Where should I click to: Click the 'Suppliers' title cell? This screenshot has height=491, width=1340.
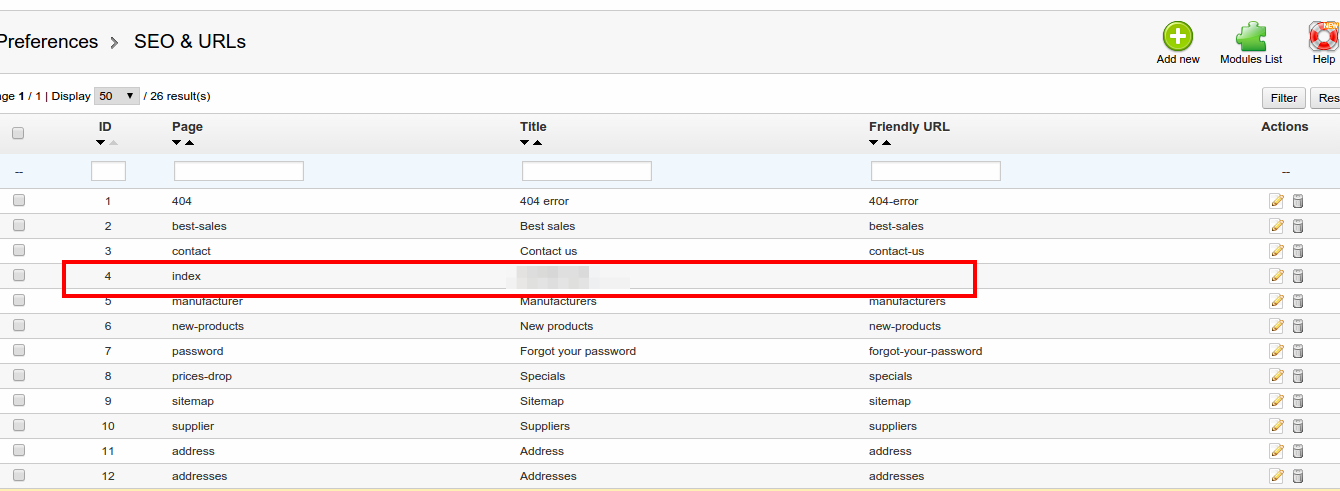[x=544, y=426]
